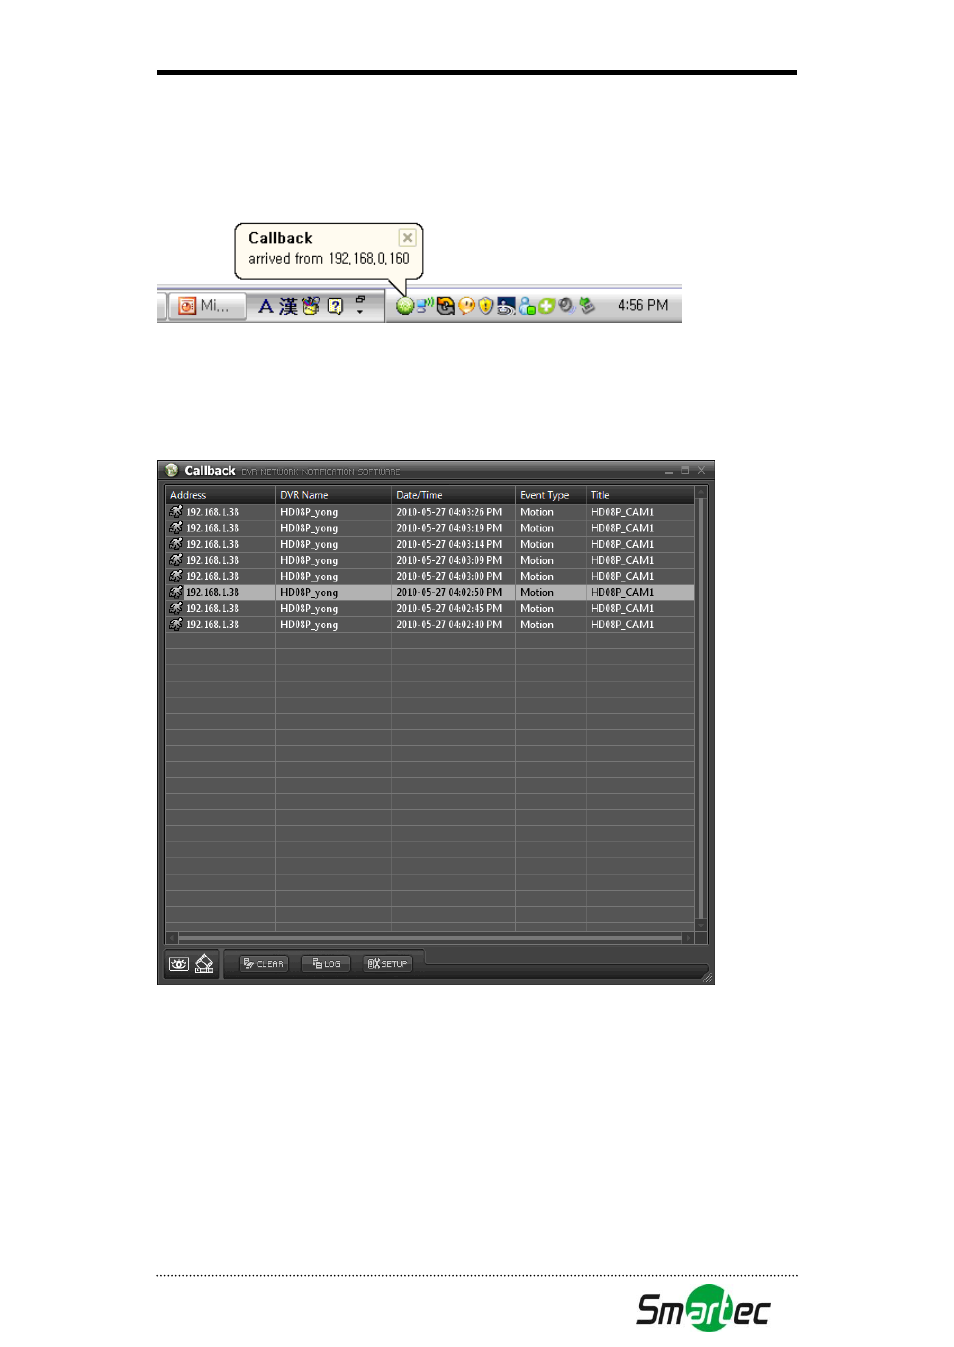Image resolution: width=954 pixels, height=1347 pixels.
Task: Select the event row at 04:03:00 PM
Action: click(430, 576)
